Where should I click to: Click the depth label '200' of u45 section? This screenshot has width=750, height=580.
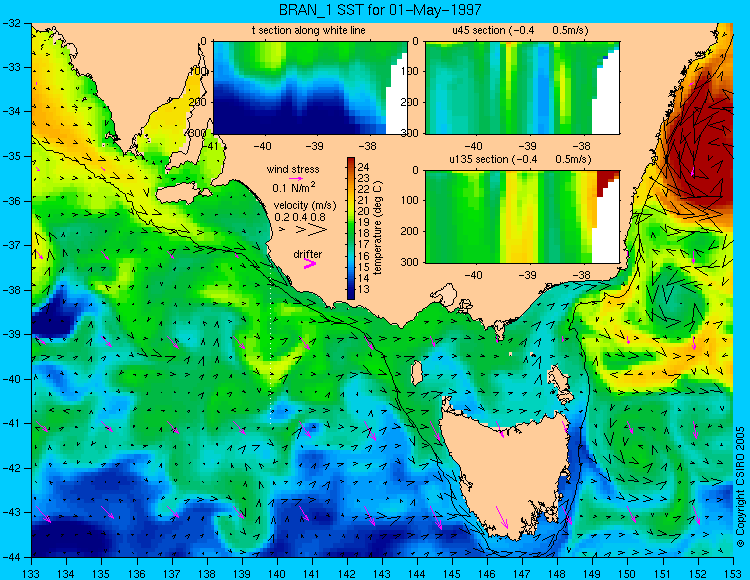pos(410,102)
